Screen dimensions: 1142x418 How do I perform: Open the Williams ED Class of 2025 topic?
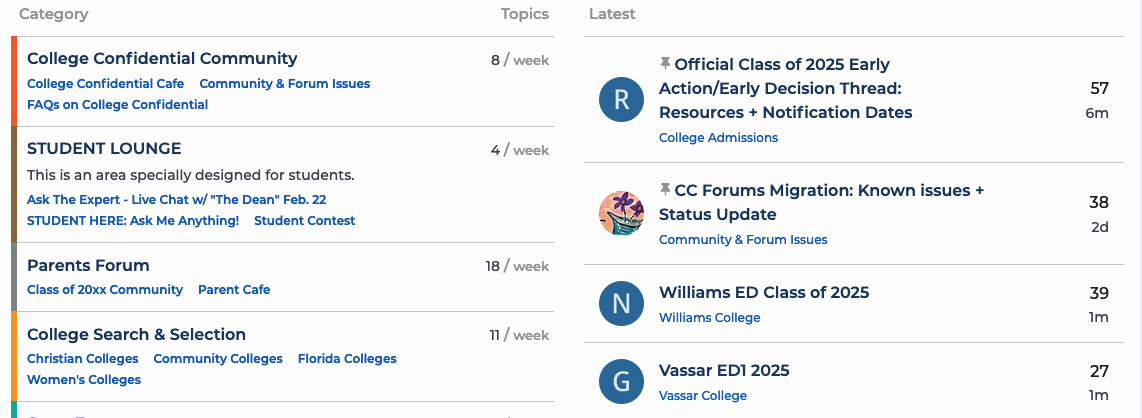coord(764,293)
